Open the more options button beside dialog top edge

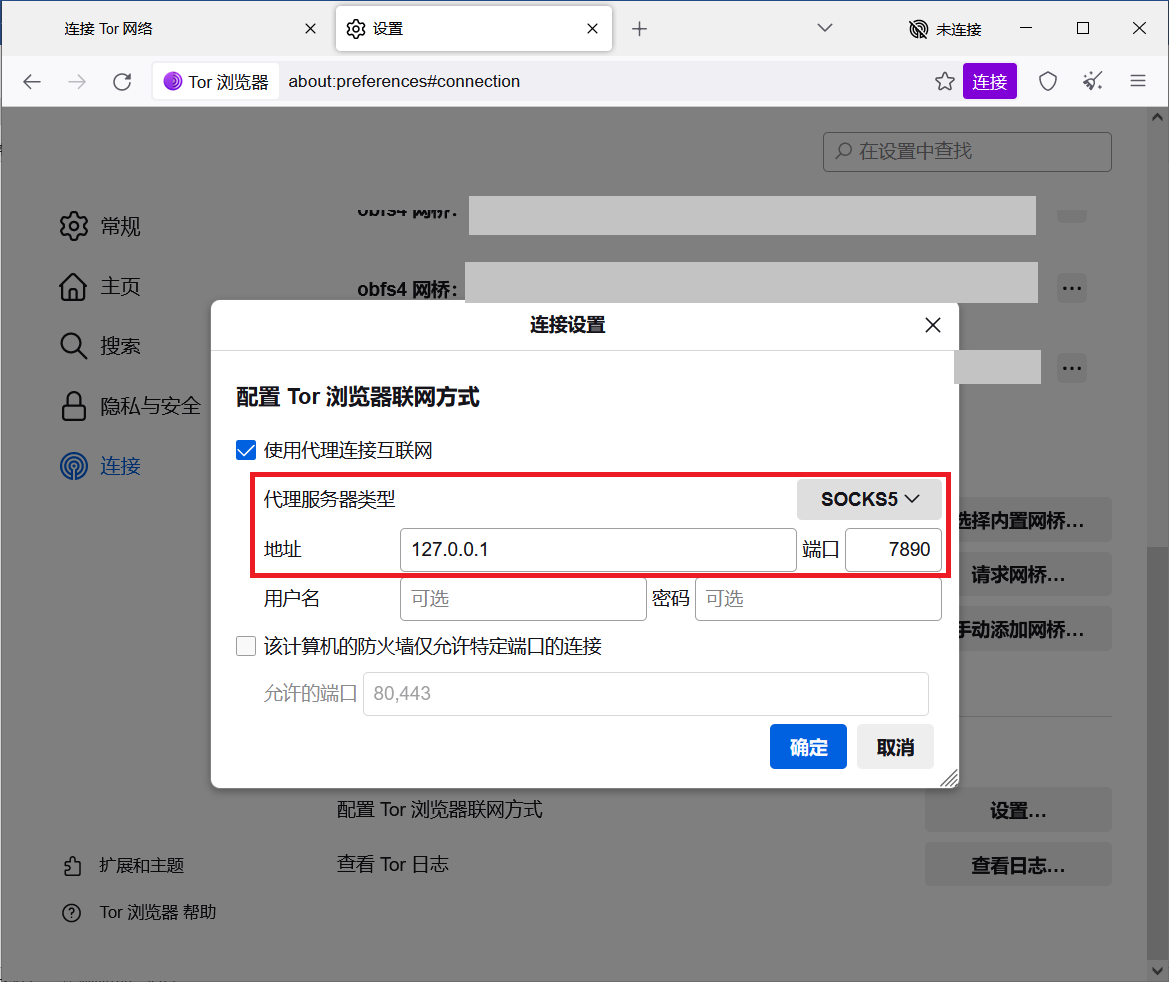[x=1071, y=368]
